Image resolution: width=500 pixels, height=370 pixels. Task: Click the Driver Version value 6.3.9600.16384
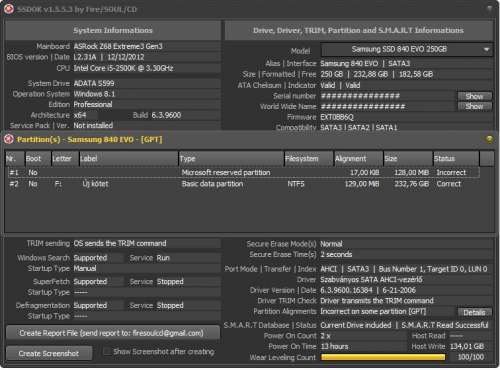pyautogui.click(x=346, y=290)
